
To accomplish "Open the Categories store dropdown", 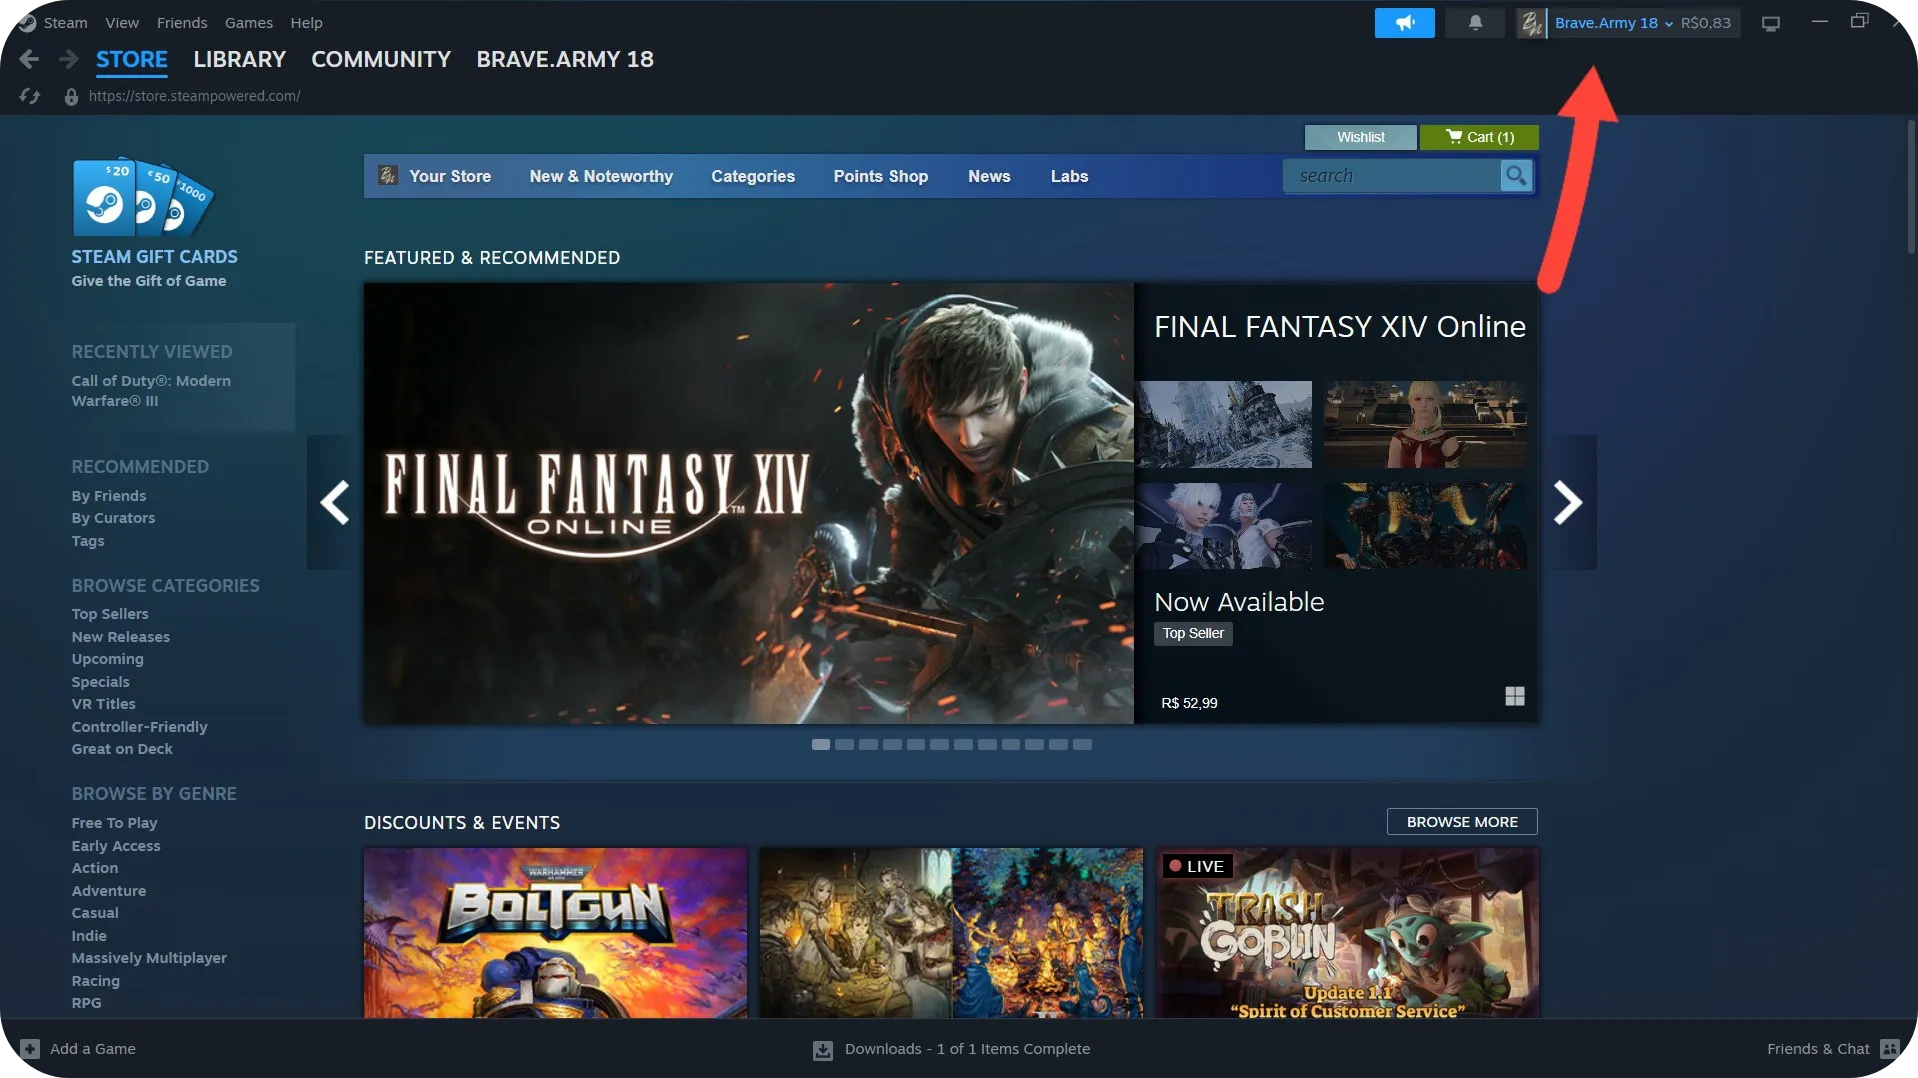I will click(x=753, y=177).
